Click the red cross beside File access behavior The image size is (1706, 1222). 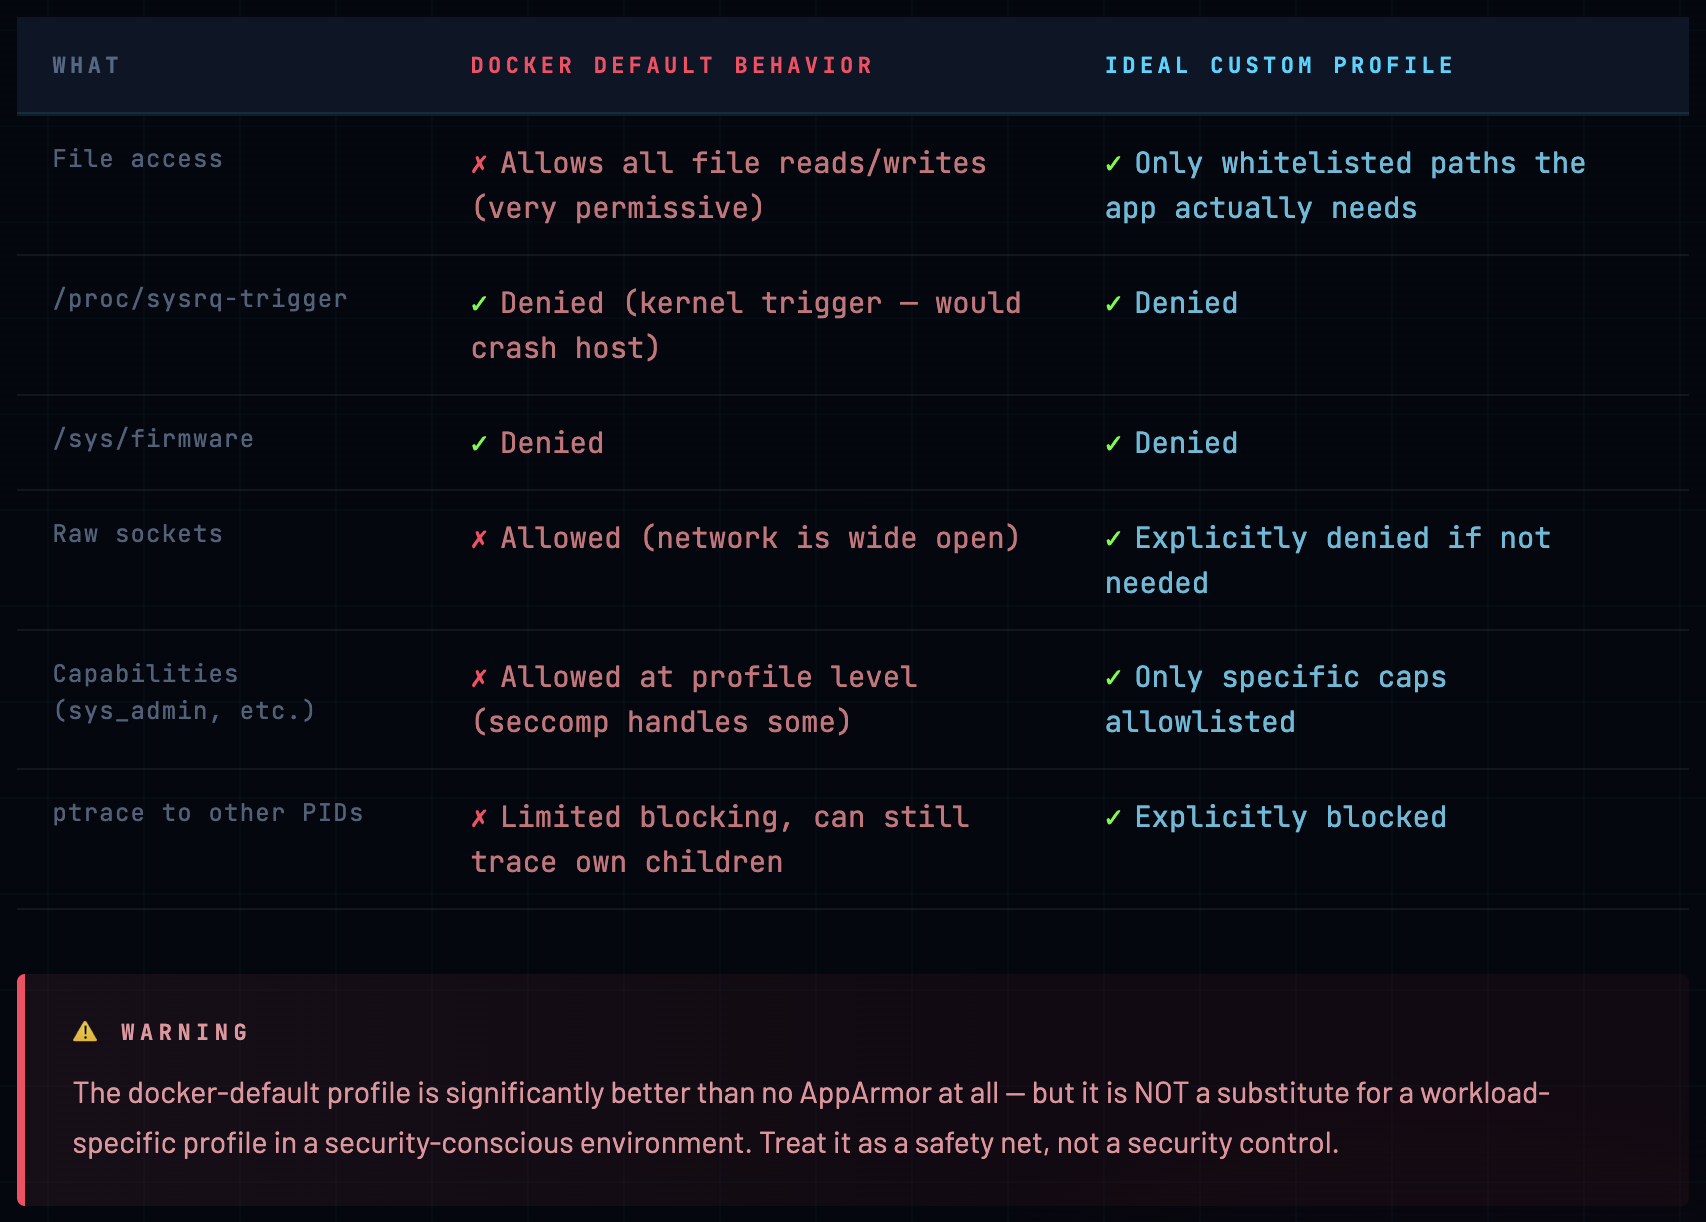[x=479, y=162]
